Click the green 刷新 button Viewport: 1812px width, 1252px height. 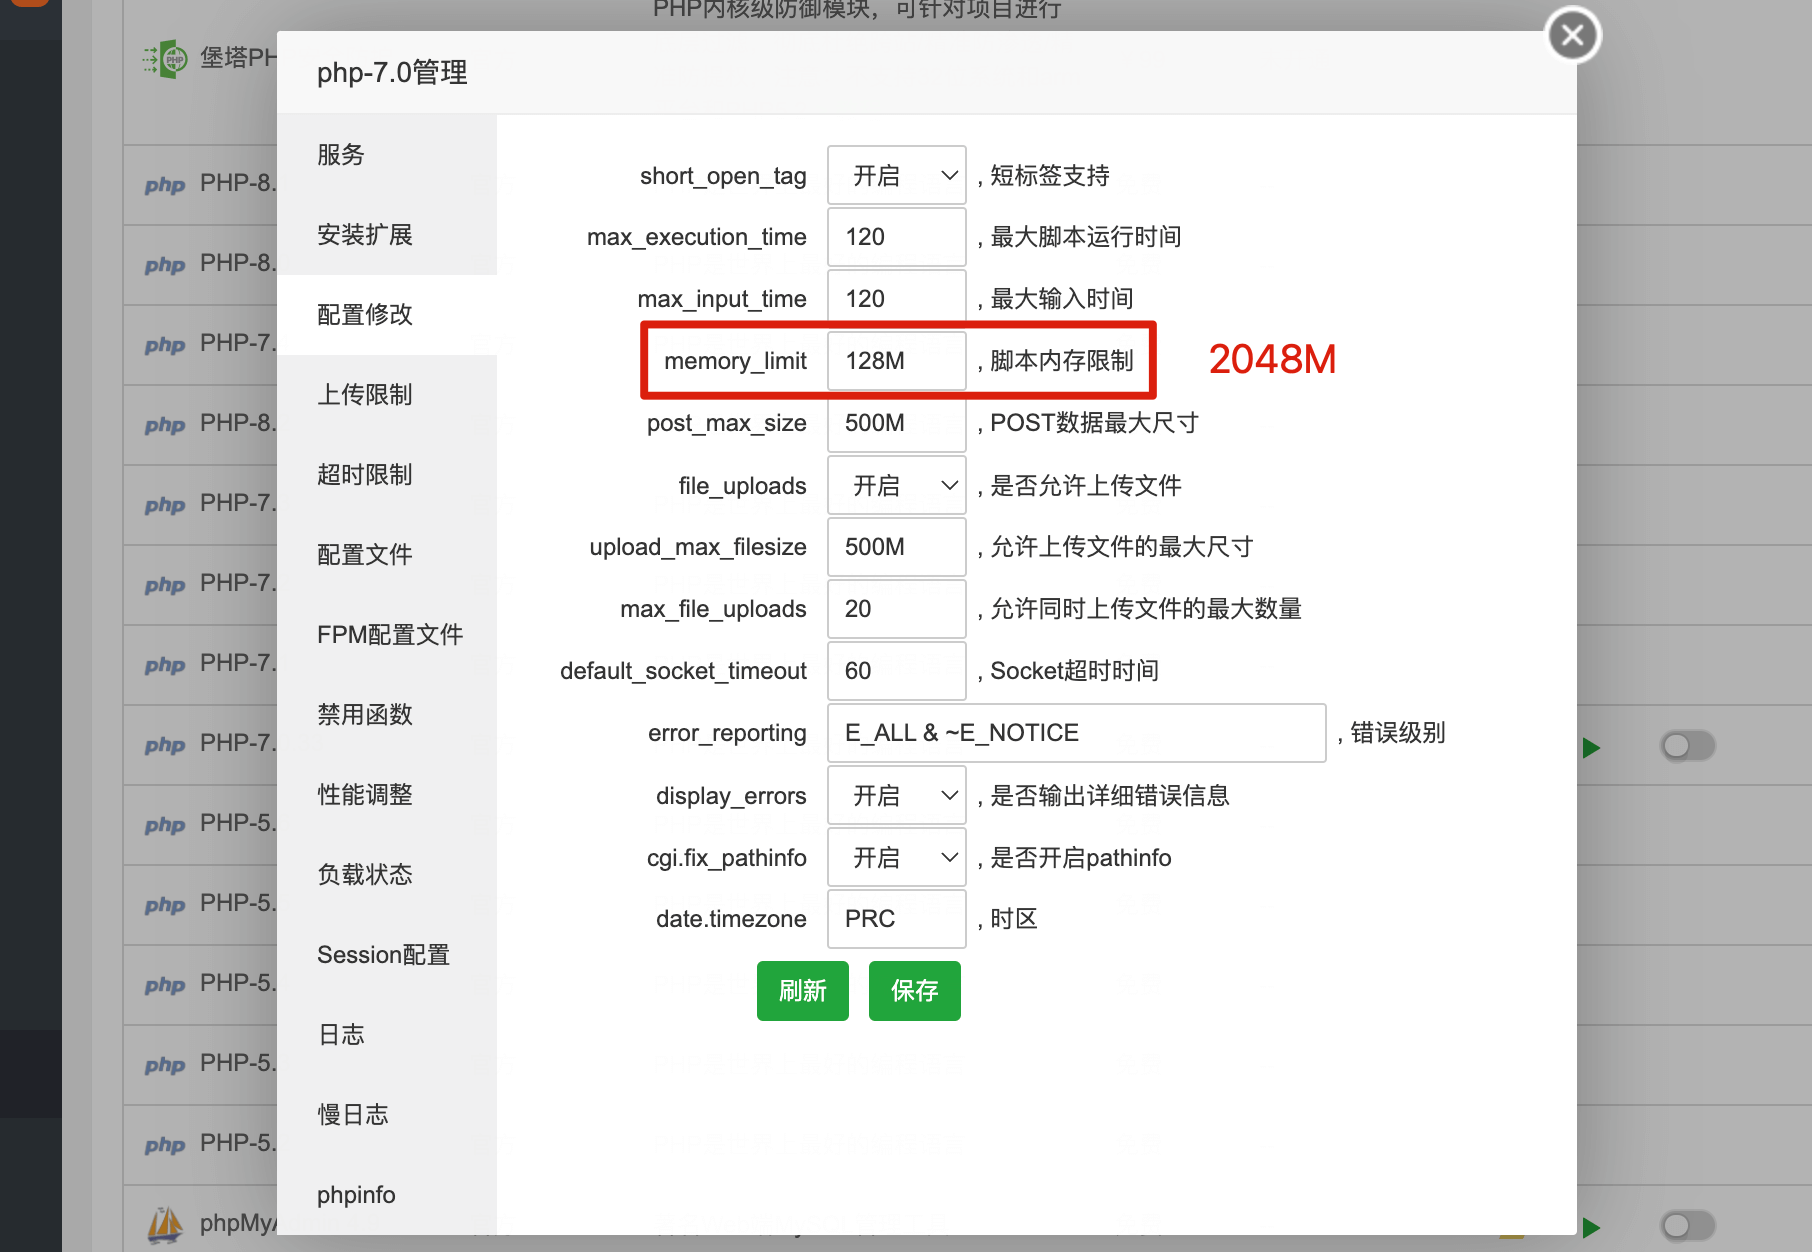click(x=803, y=991)
